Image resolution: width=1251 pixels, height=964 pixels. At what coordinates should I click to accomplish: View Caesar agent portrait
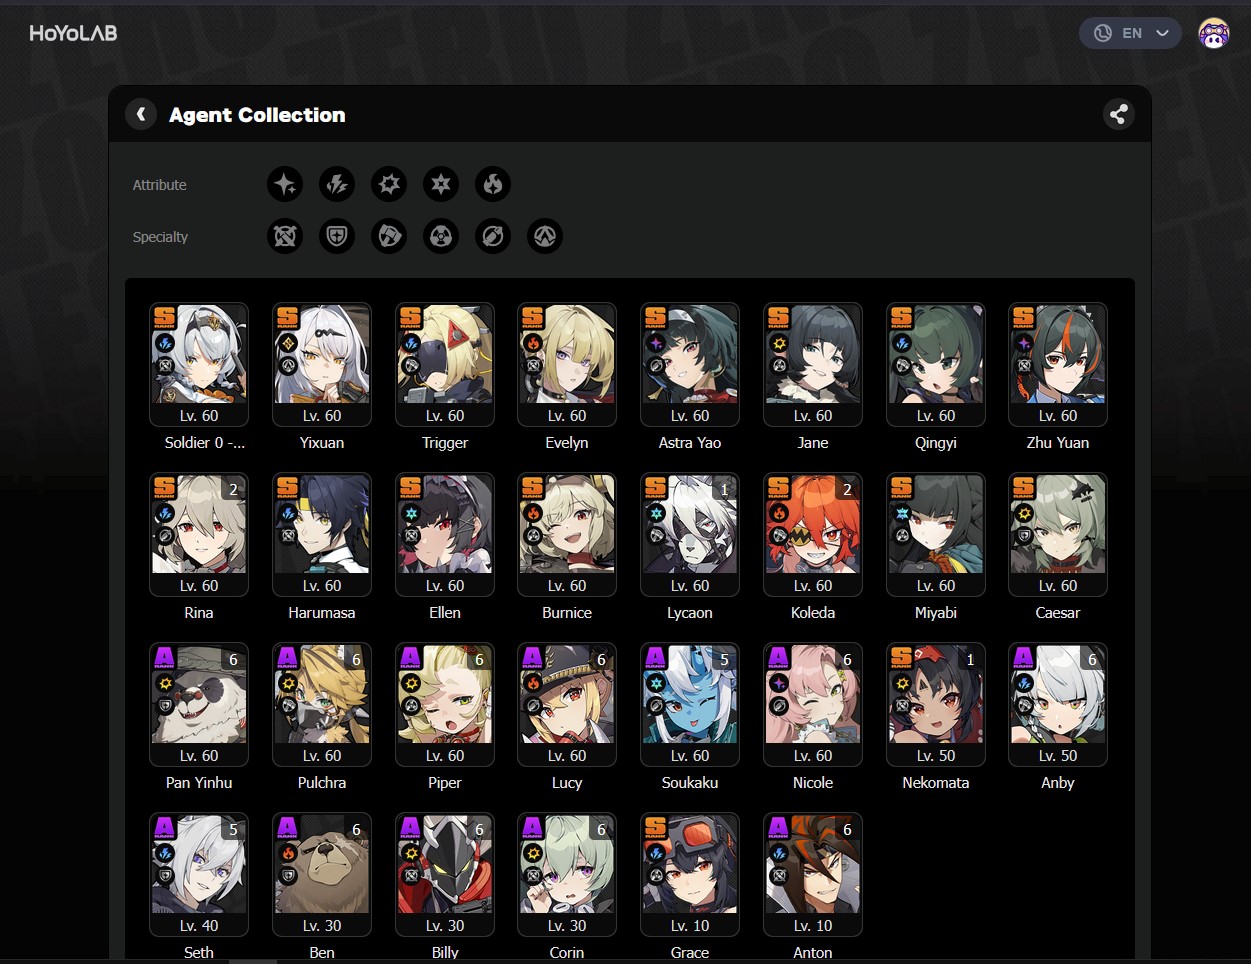click(x=1058, y=535)
